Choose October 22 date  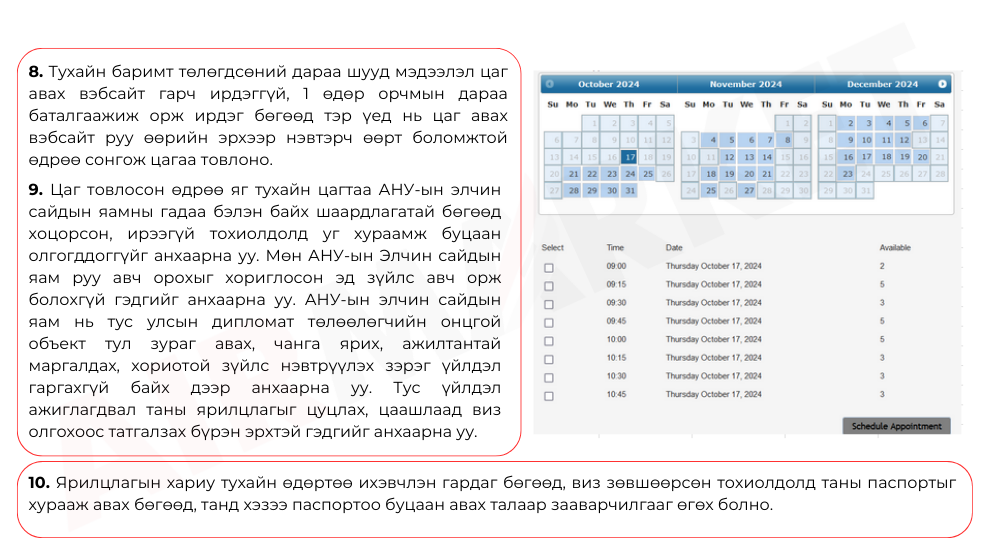pos(591,174)
